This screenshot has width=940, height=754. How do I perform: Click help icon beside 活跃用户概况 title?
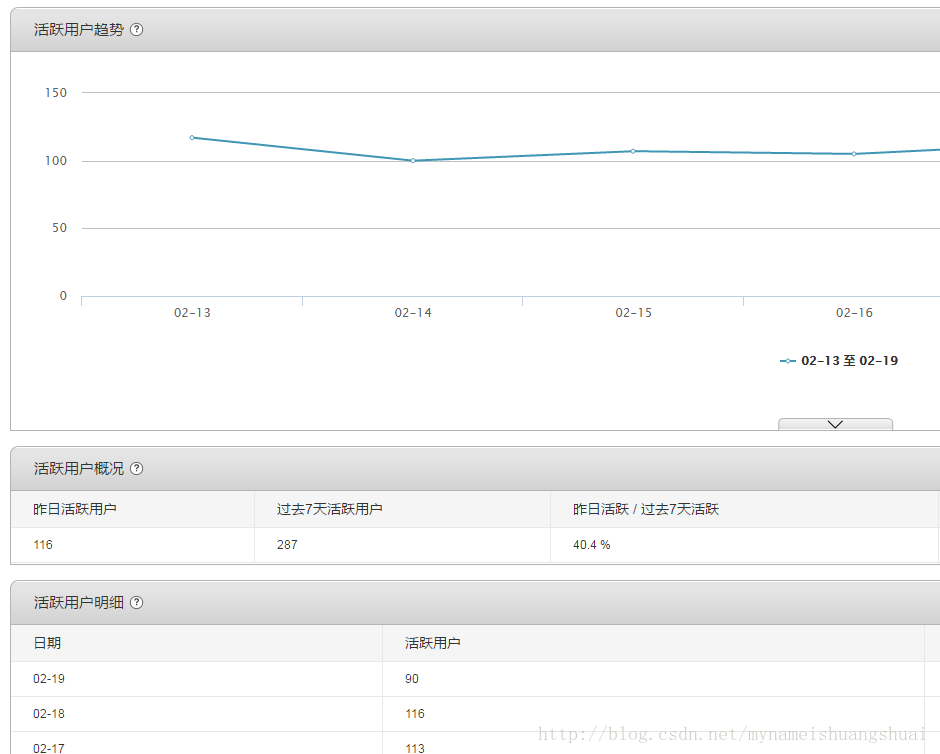click(x=137, y=469)
